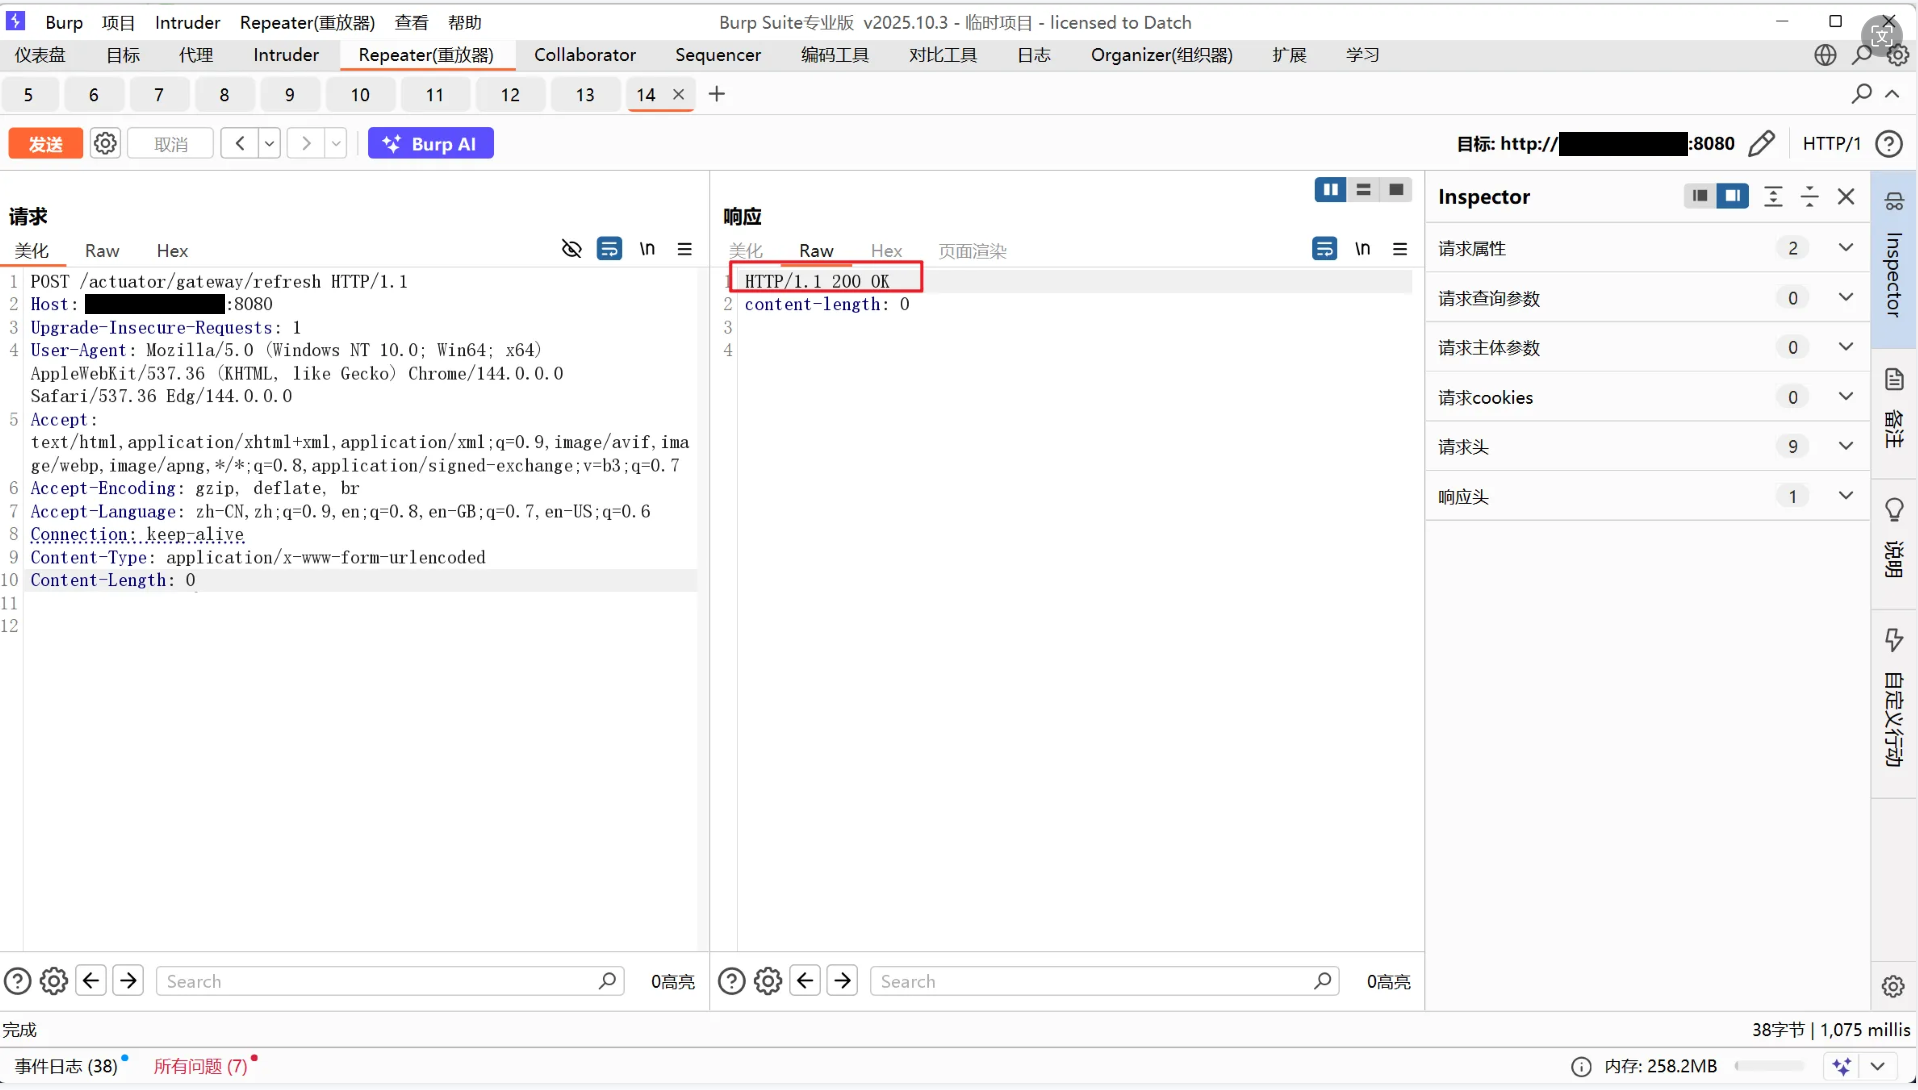
Task: Expand all Inspector sections icon
Action: pos(1773,196)
